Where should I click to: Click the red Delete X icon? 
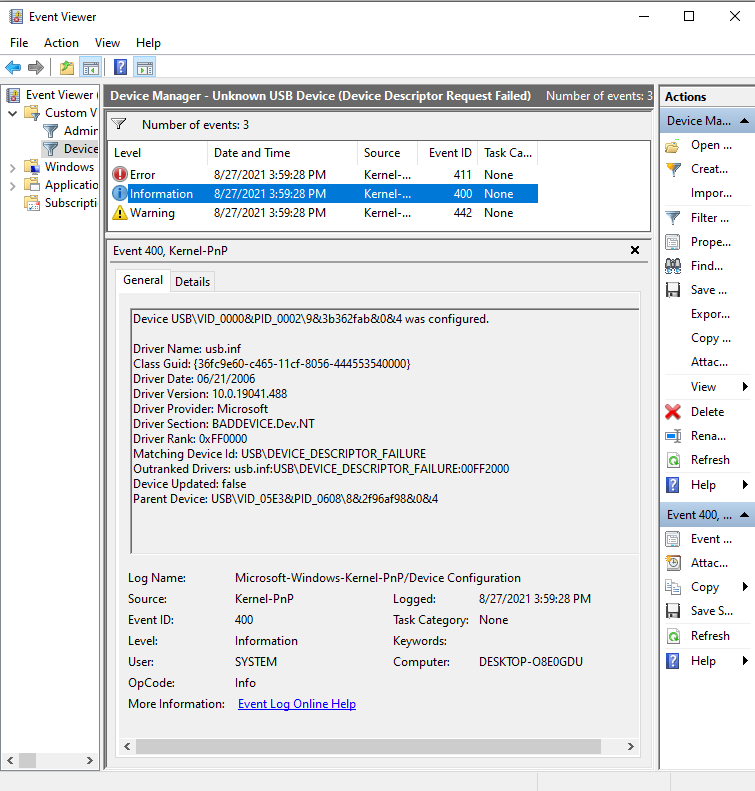(x=673, y=412)
